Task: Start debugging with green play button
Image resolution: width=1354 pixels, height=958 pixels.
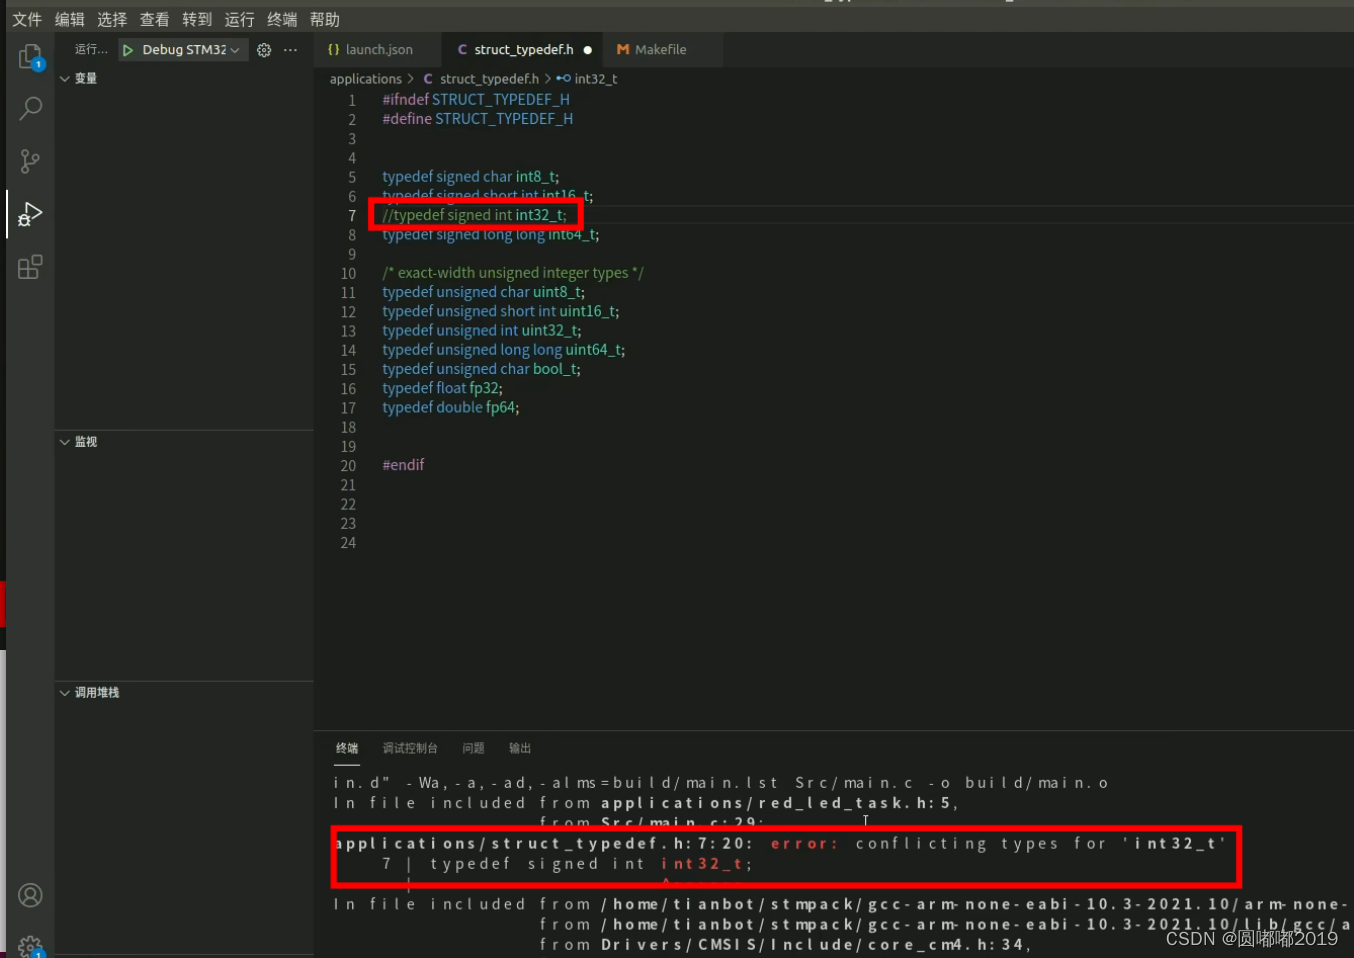Action: (128, 50)
